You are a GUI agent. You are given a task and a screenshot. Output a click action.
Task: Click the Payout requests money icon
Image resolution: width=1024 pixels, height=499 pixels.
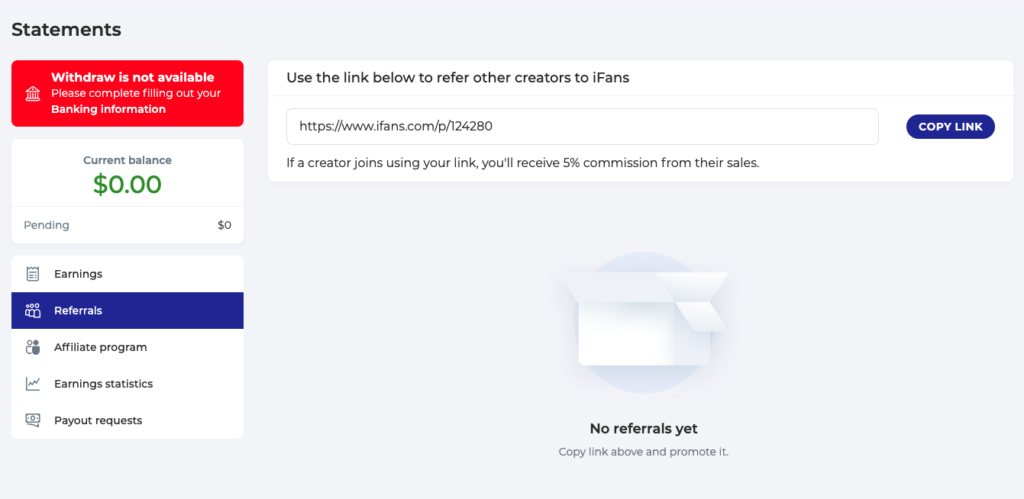pyautogui.click(x=33, y=420)
